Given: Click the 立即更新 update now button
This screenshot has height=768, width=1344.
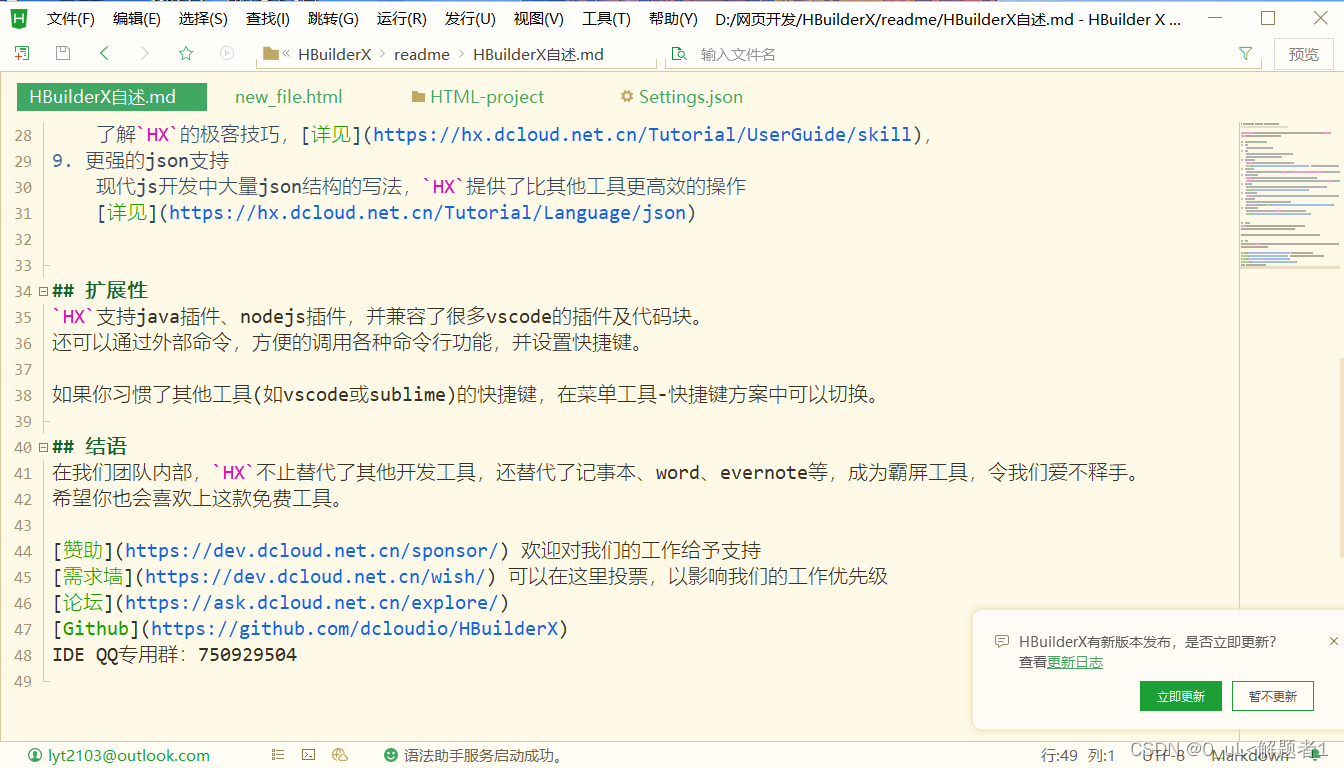Looking at the screenshot, I should point(1181,697).
